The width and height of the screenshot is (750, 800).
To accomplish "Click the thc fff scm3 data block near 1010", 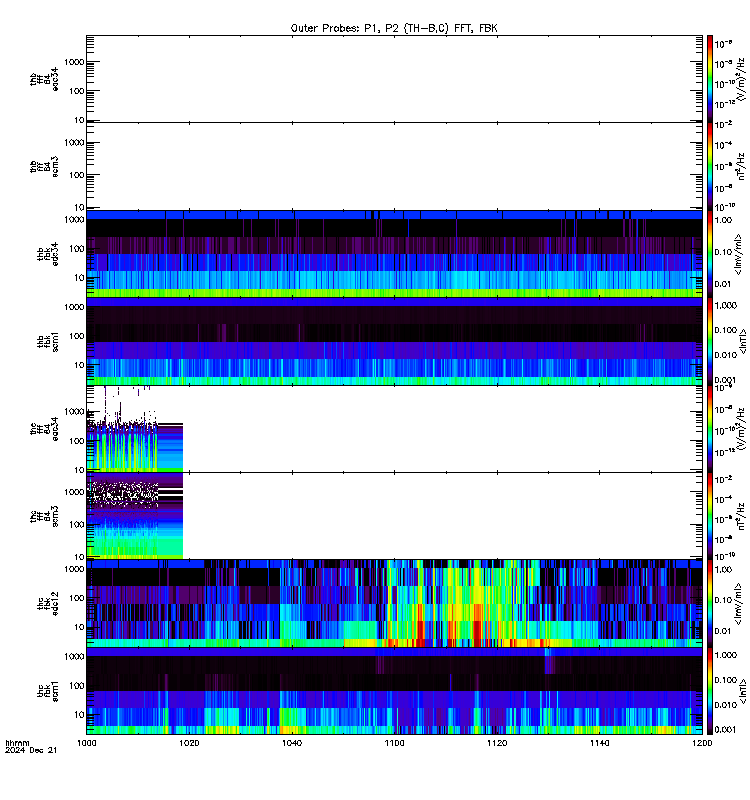I will (135, 516).
